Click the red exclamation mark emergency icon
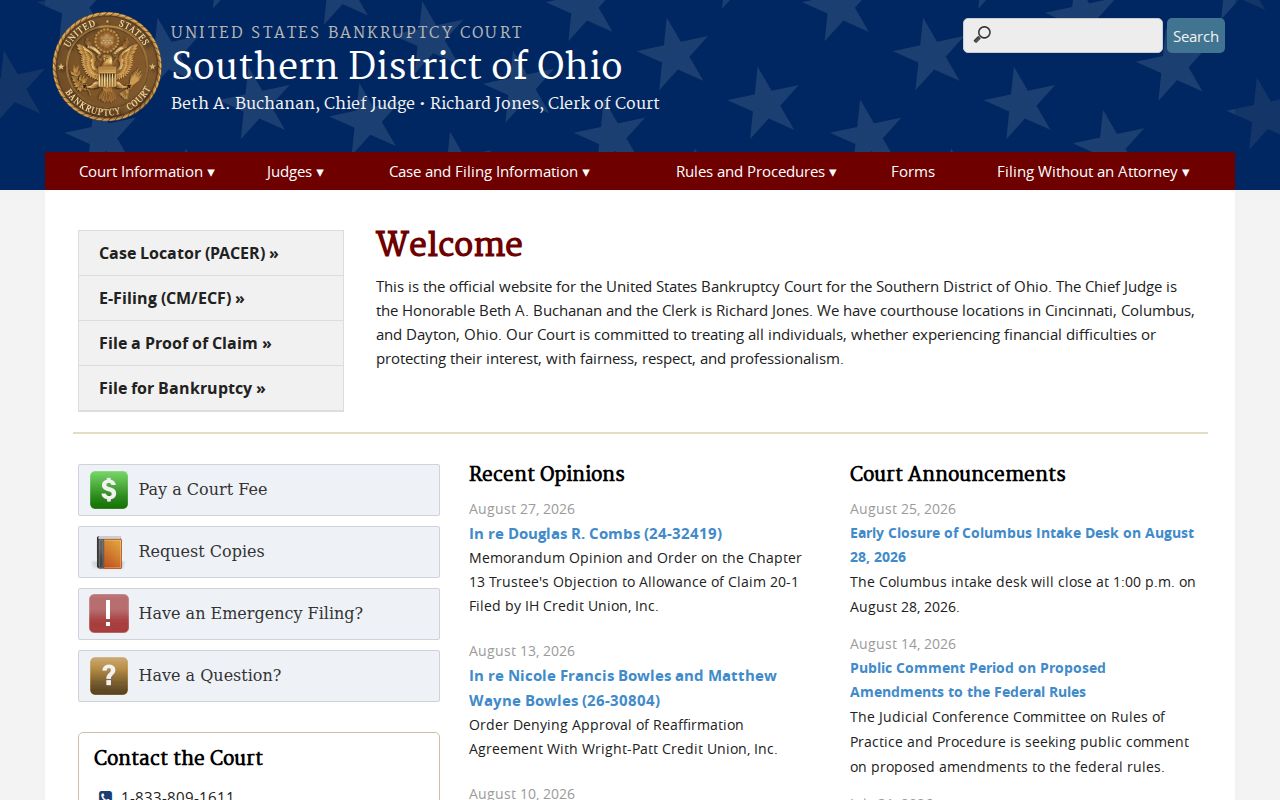 point(109,614)
